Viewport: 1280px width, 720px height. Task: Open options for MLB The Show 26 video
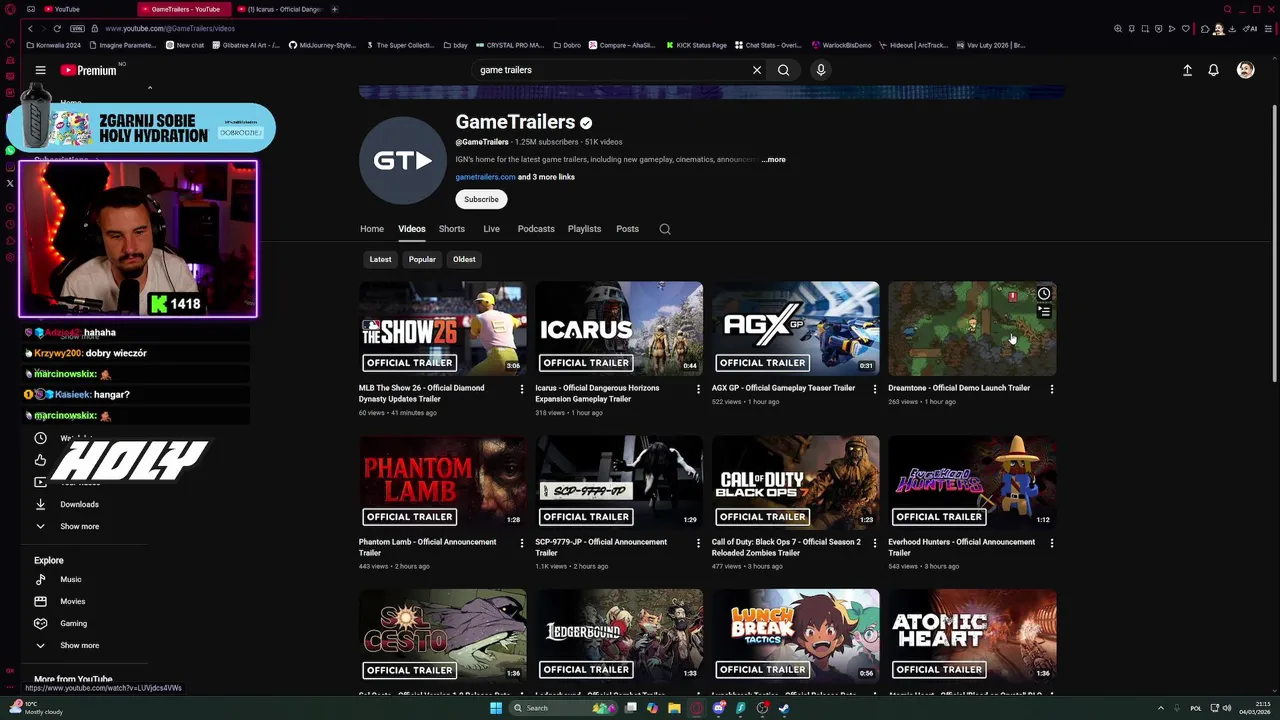click(x=522, y=389)
